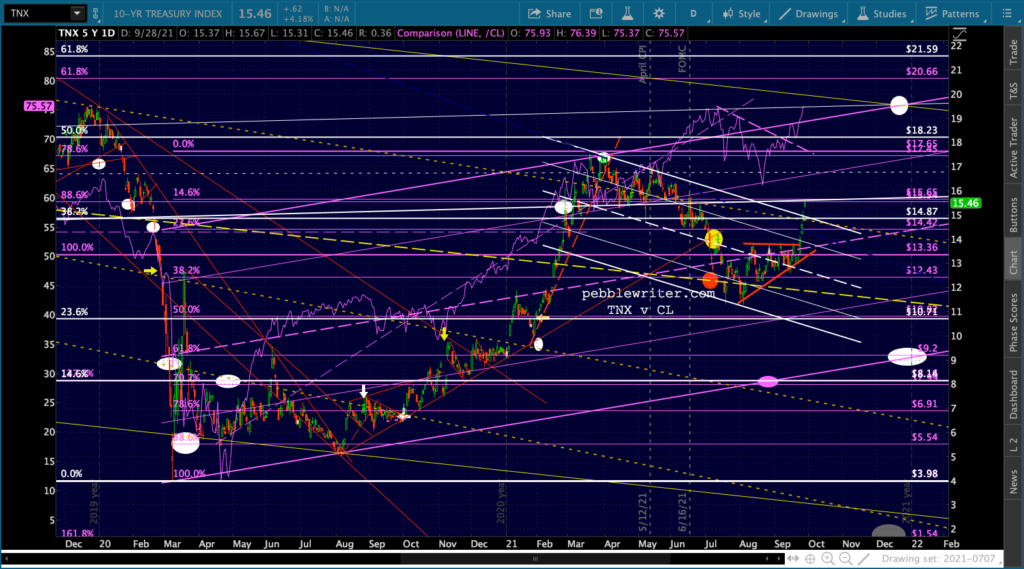
Task: Activate the crosshair pan icon
Action: pos(810,559)
